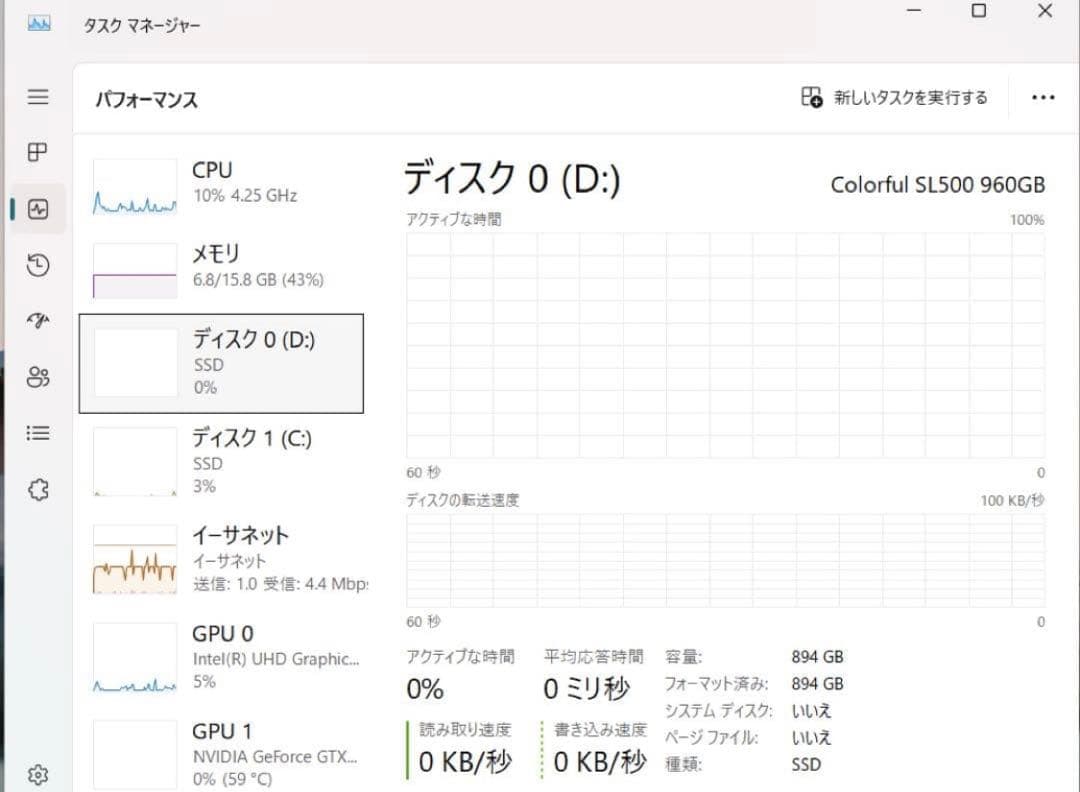1080x792 pixels.
Task: Open Task Manager settings via the gear icon
Action: pyautogui.click(x=37, y=774)
